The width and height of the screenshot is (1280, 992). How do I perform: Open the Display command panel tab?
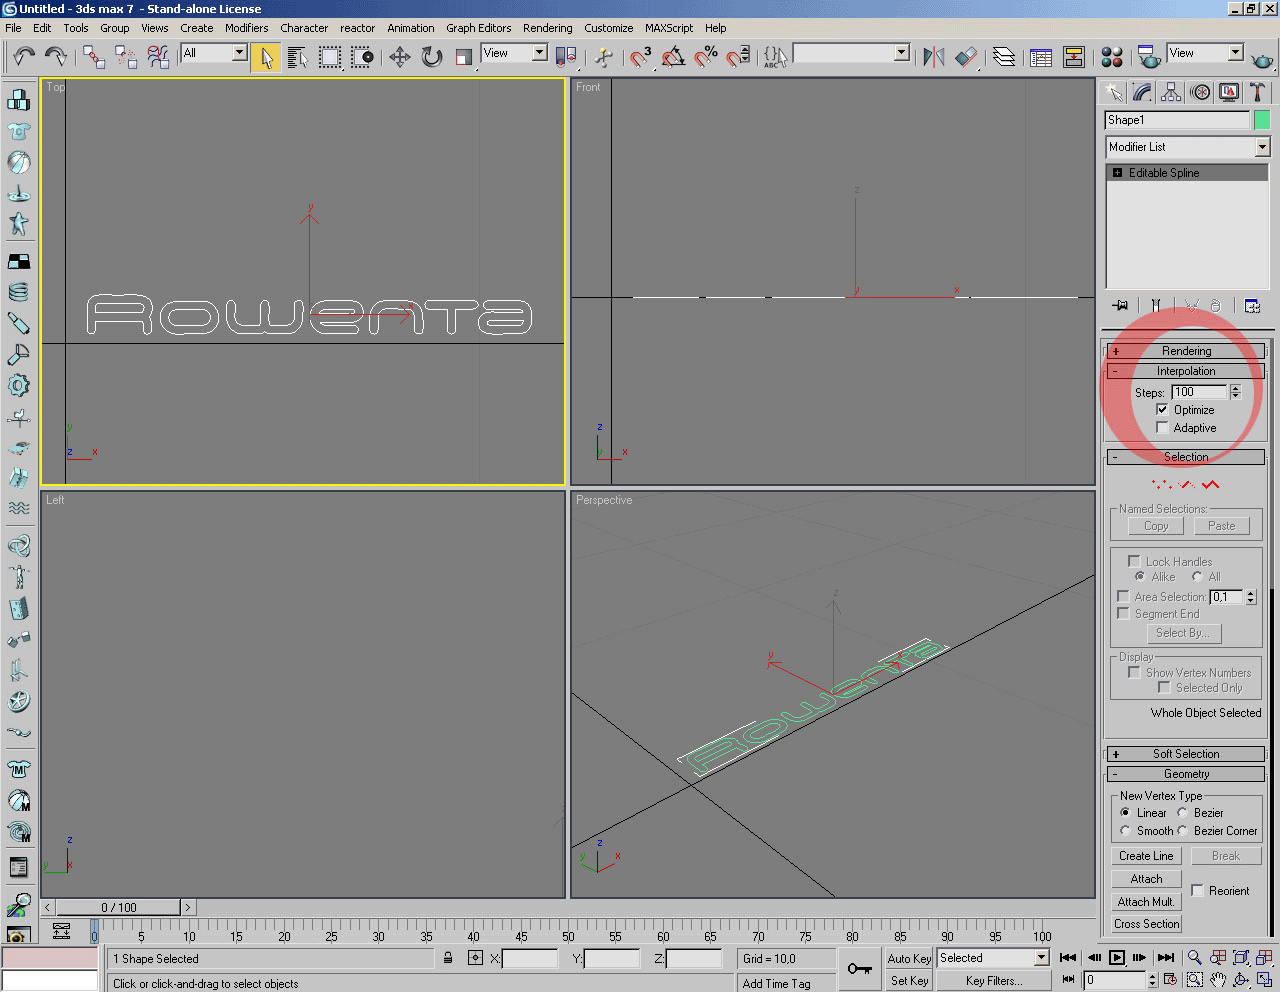pos(1229,93)
